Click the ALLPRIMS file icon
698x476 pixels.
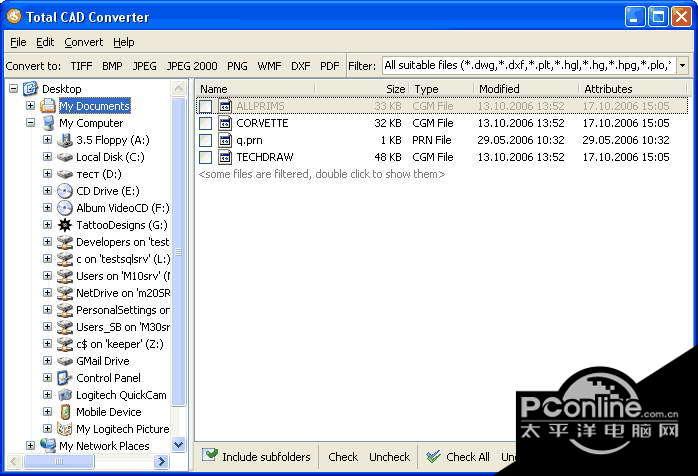pos(225,106)
